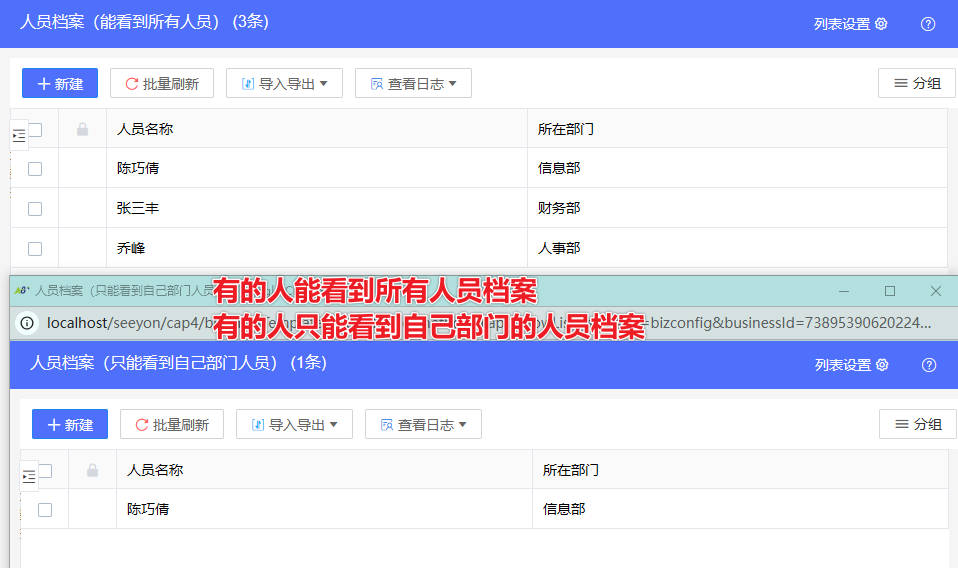Click the site info icon before localhost URL
The image size is (958, 568).
pos(27,323)
